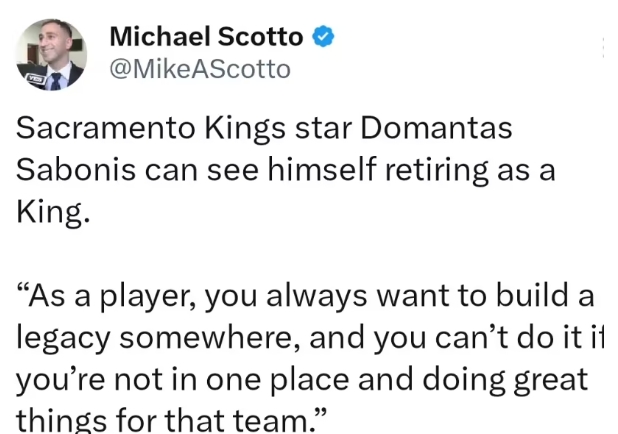Click the line "Sacramento Kings star Domantas"
The image size is (618, 434).
[264, 130]
